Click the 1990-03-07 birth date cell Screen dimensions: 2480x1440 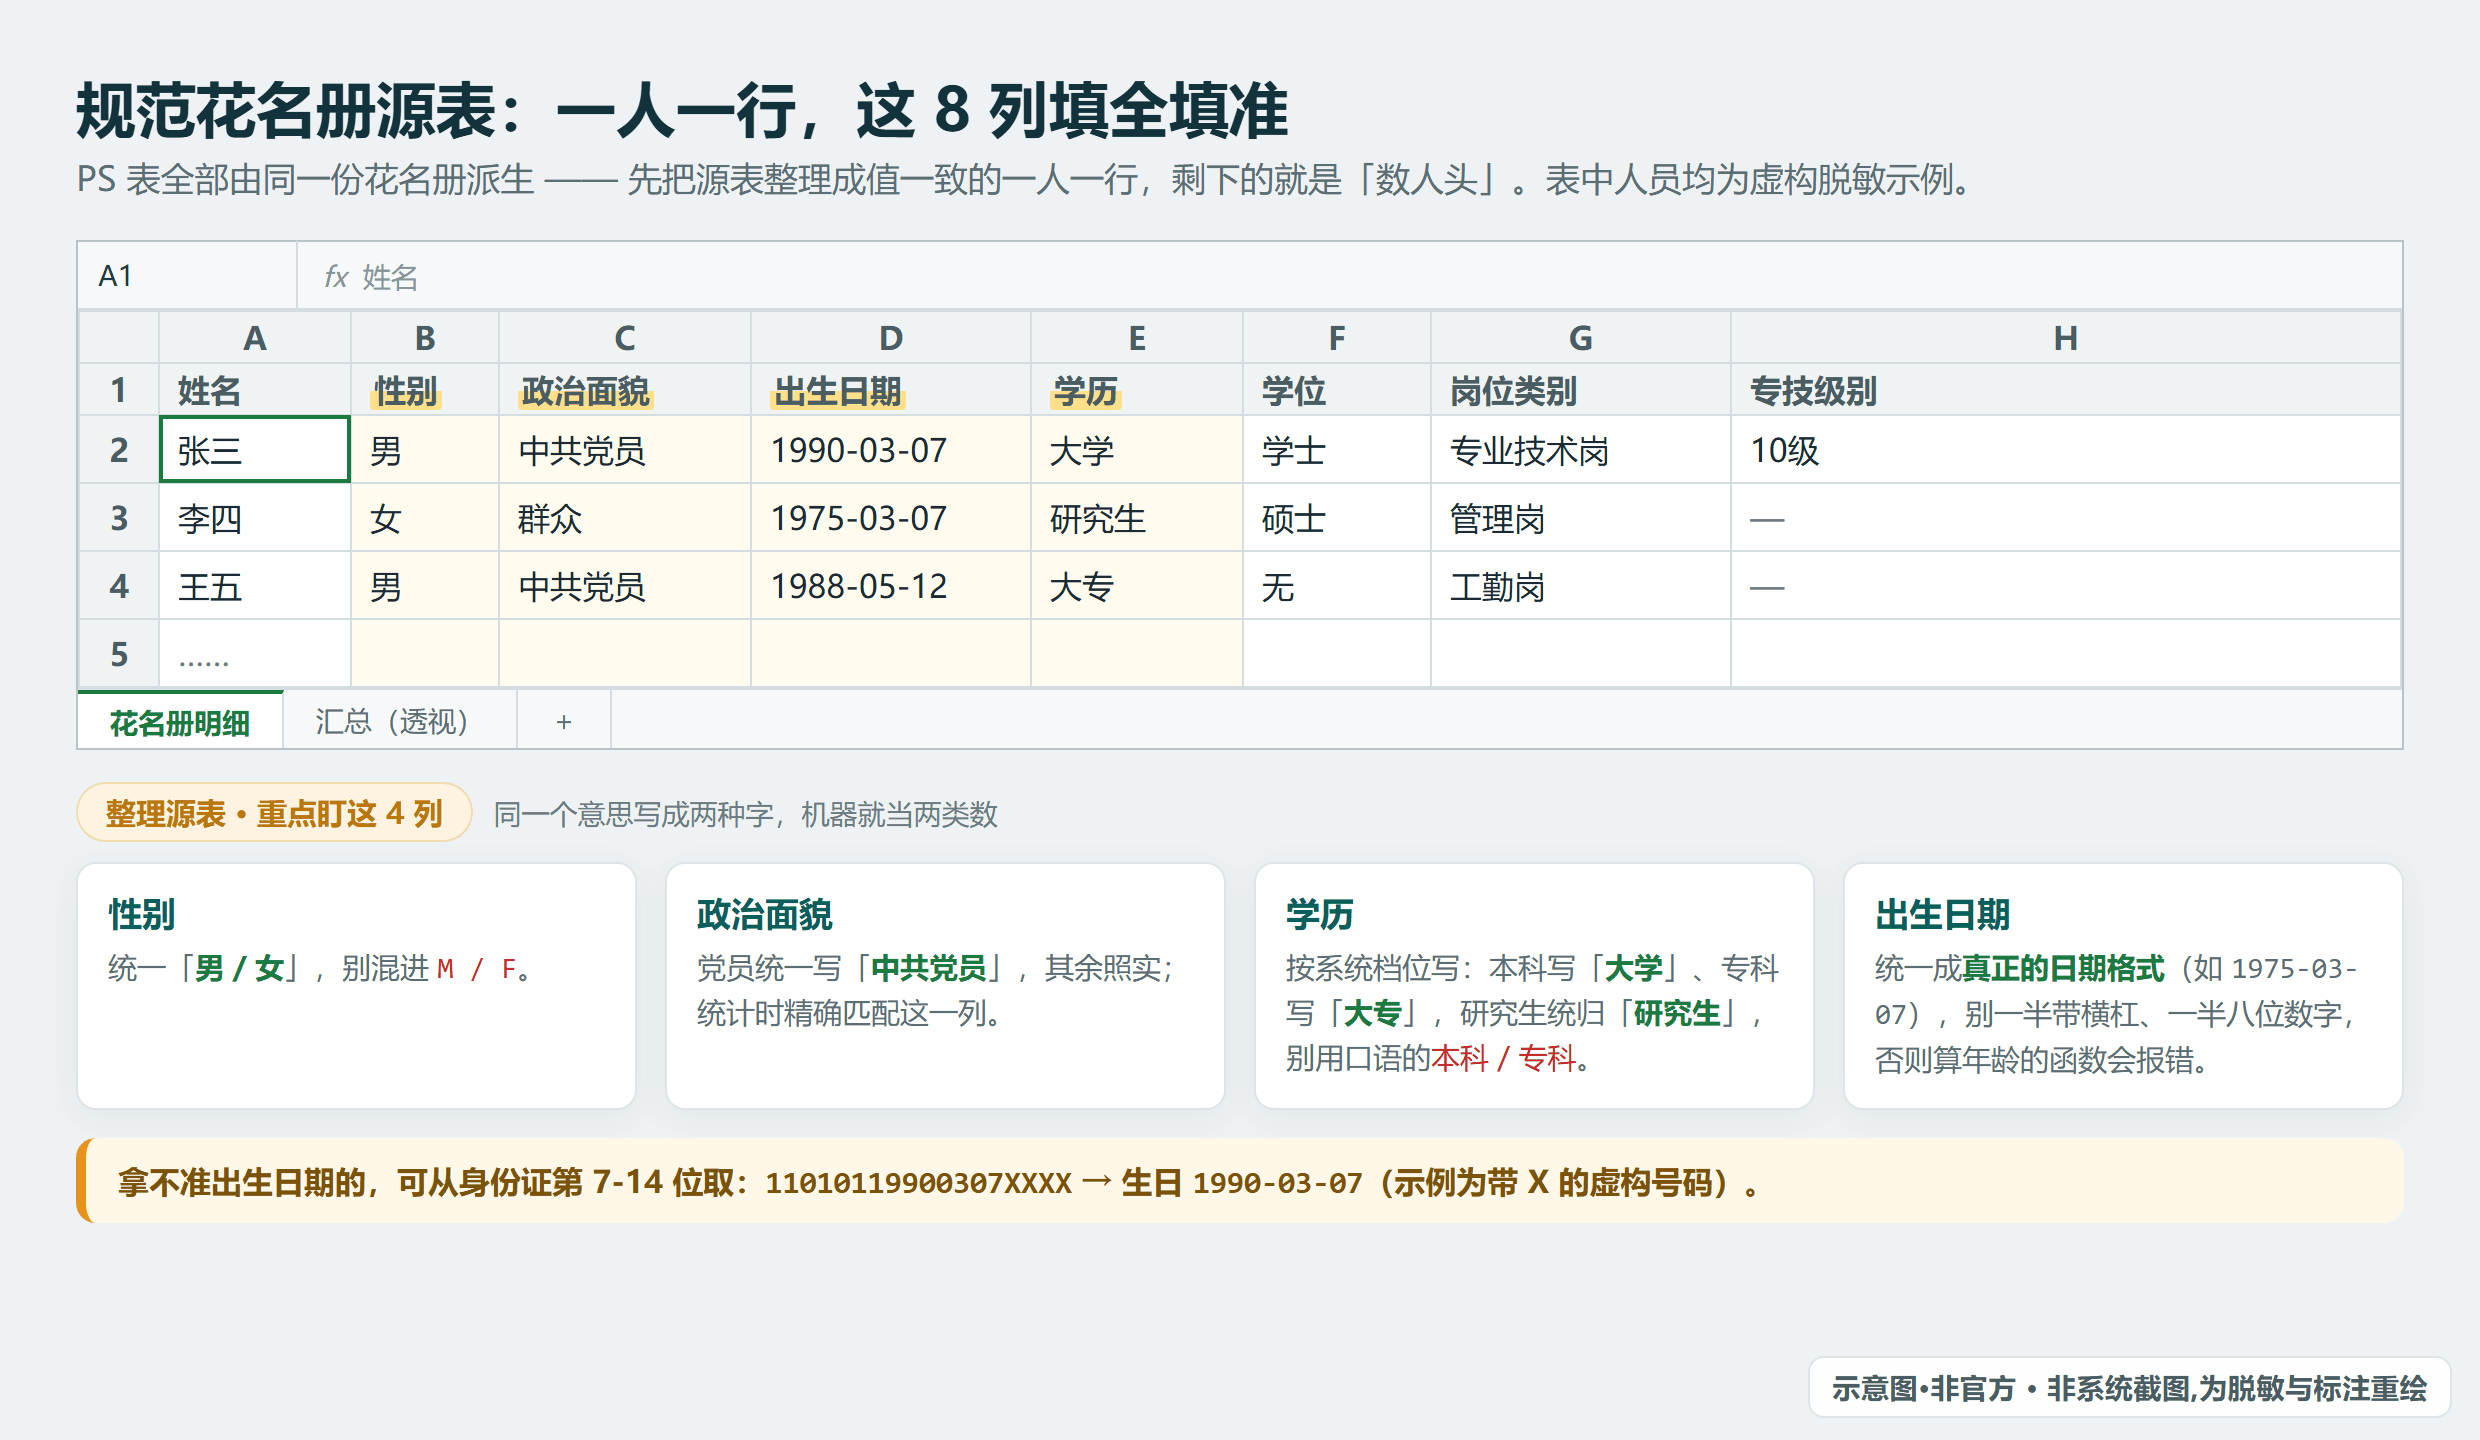coord(891,450)
